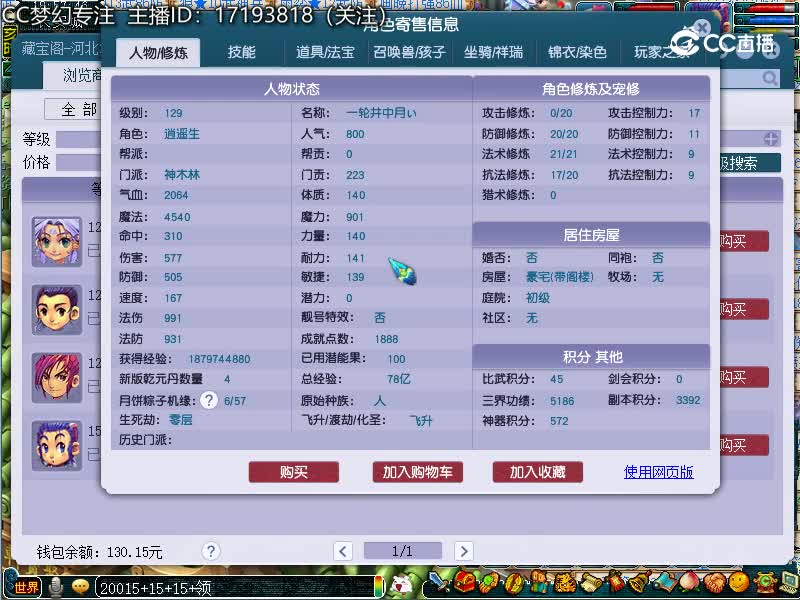The height and width of the screenshot is (600, 800).
Task: Click the 成就点数 value 1888
Action: pos(386,339)
